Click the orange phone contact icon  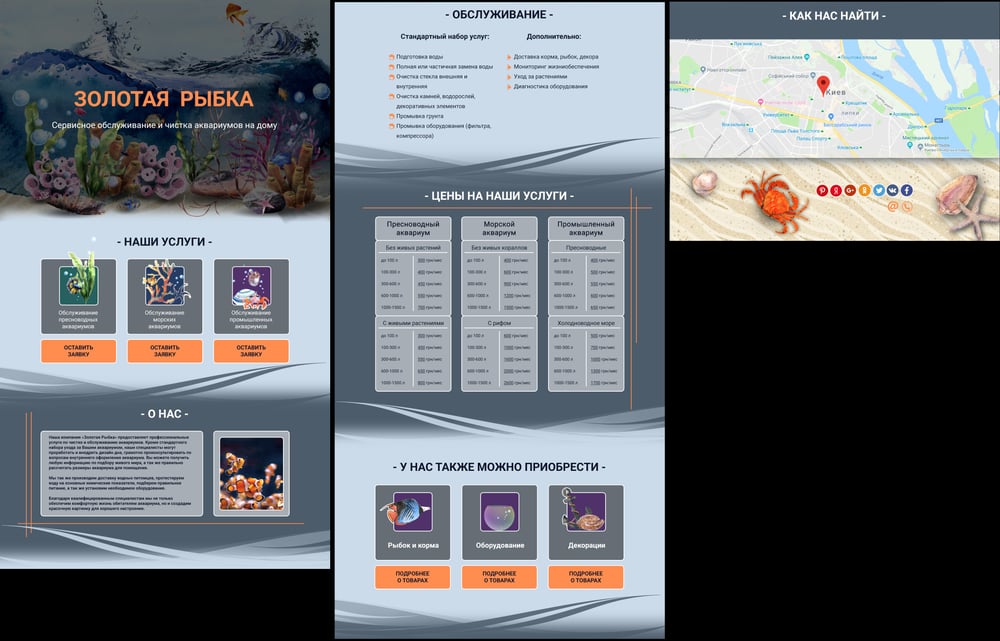tap(907, 206)
